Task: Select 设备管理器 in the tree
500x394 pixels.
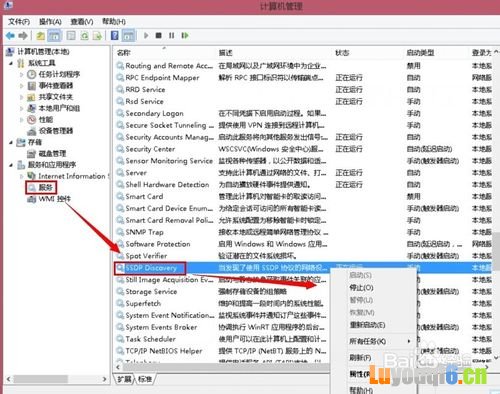Action: pyautogui.click(x=56, y=131)
